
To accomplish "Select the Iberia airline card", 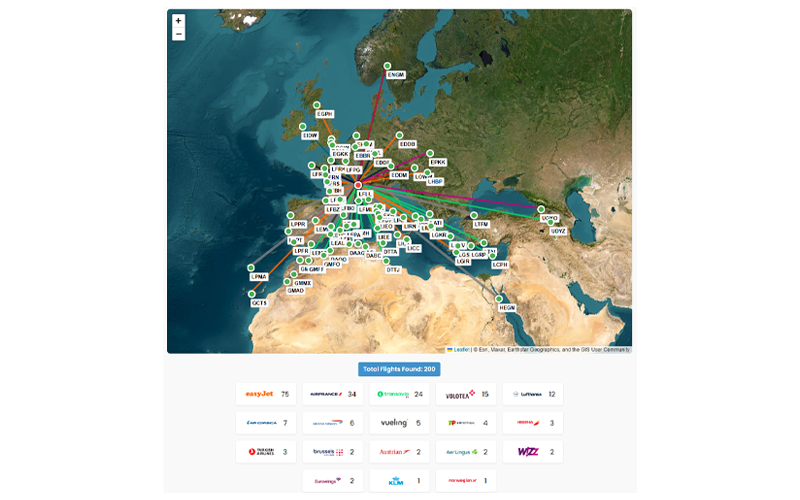I will pos(533,423).
